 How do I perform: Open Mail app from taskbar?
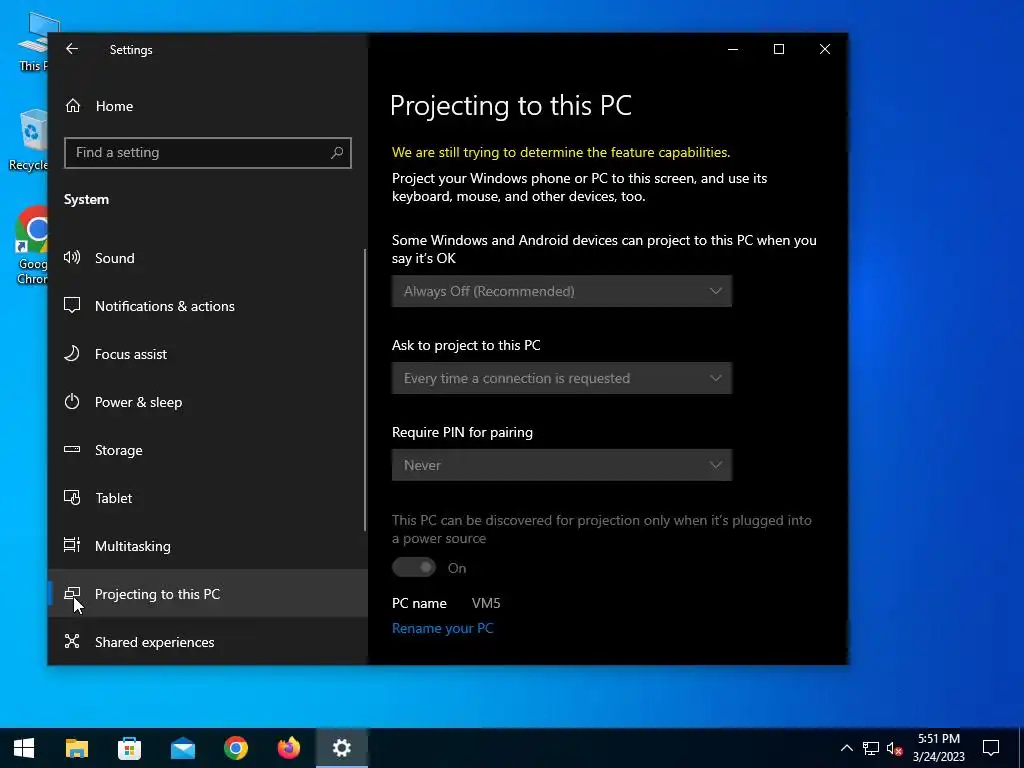click(183, 748)
